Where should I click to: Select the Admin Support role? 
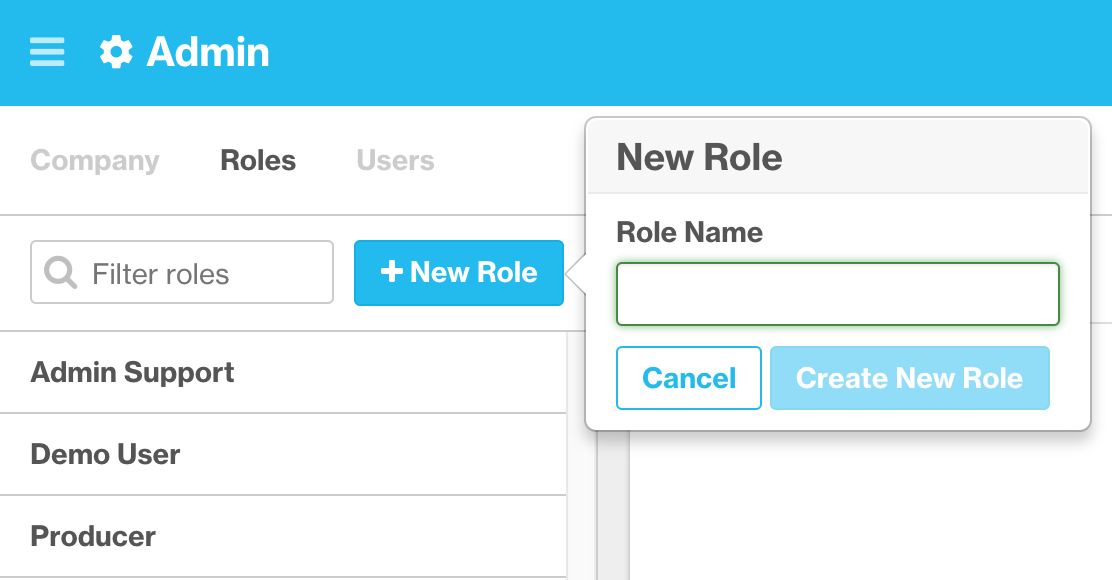(x=133, y=373)
